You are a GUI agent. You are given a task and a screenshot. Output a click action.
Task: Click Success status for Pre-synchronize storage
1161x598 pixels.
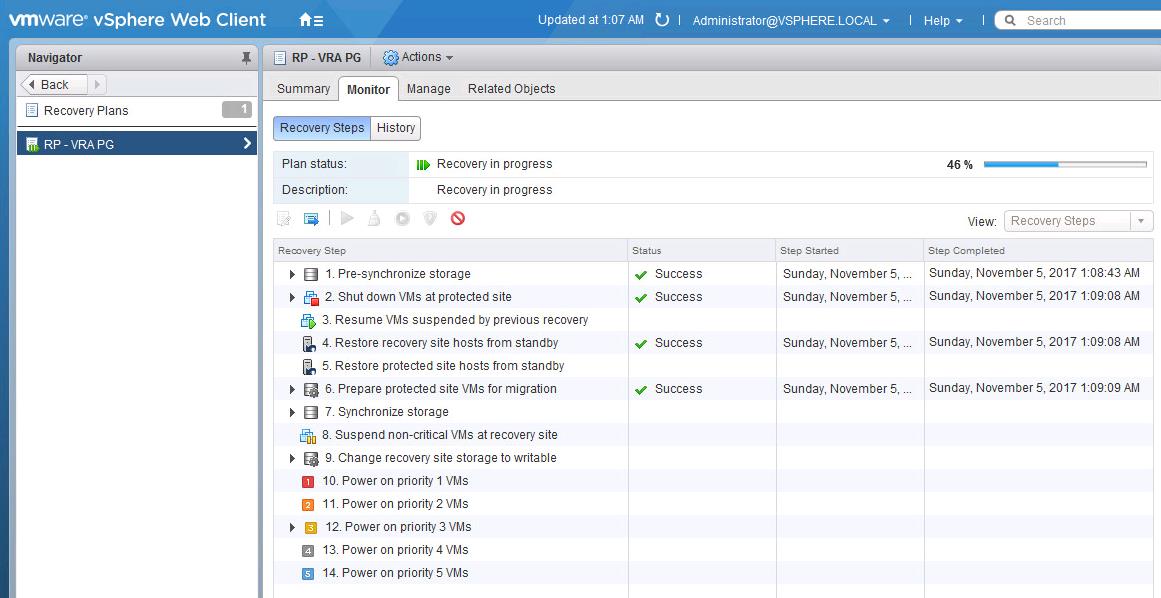[x=669, y=275]
